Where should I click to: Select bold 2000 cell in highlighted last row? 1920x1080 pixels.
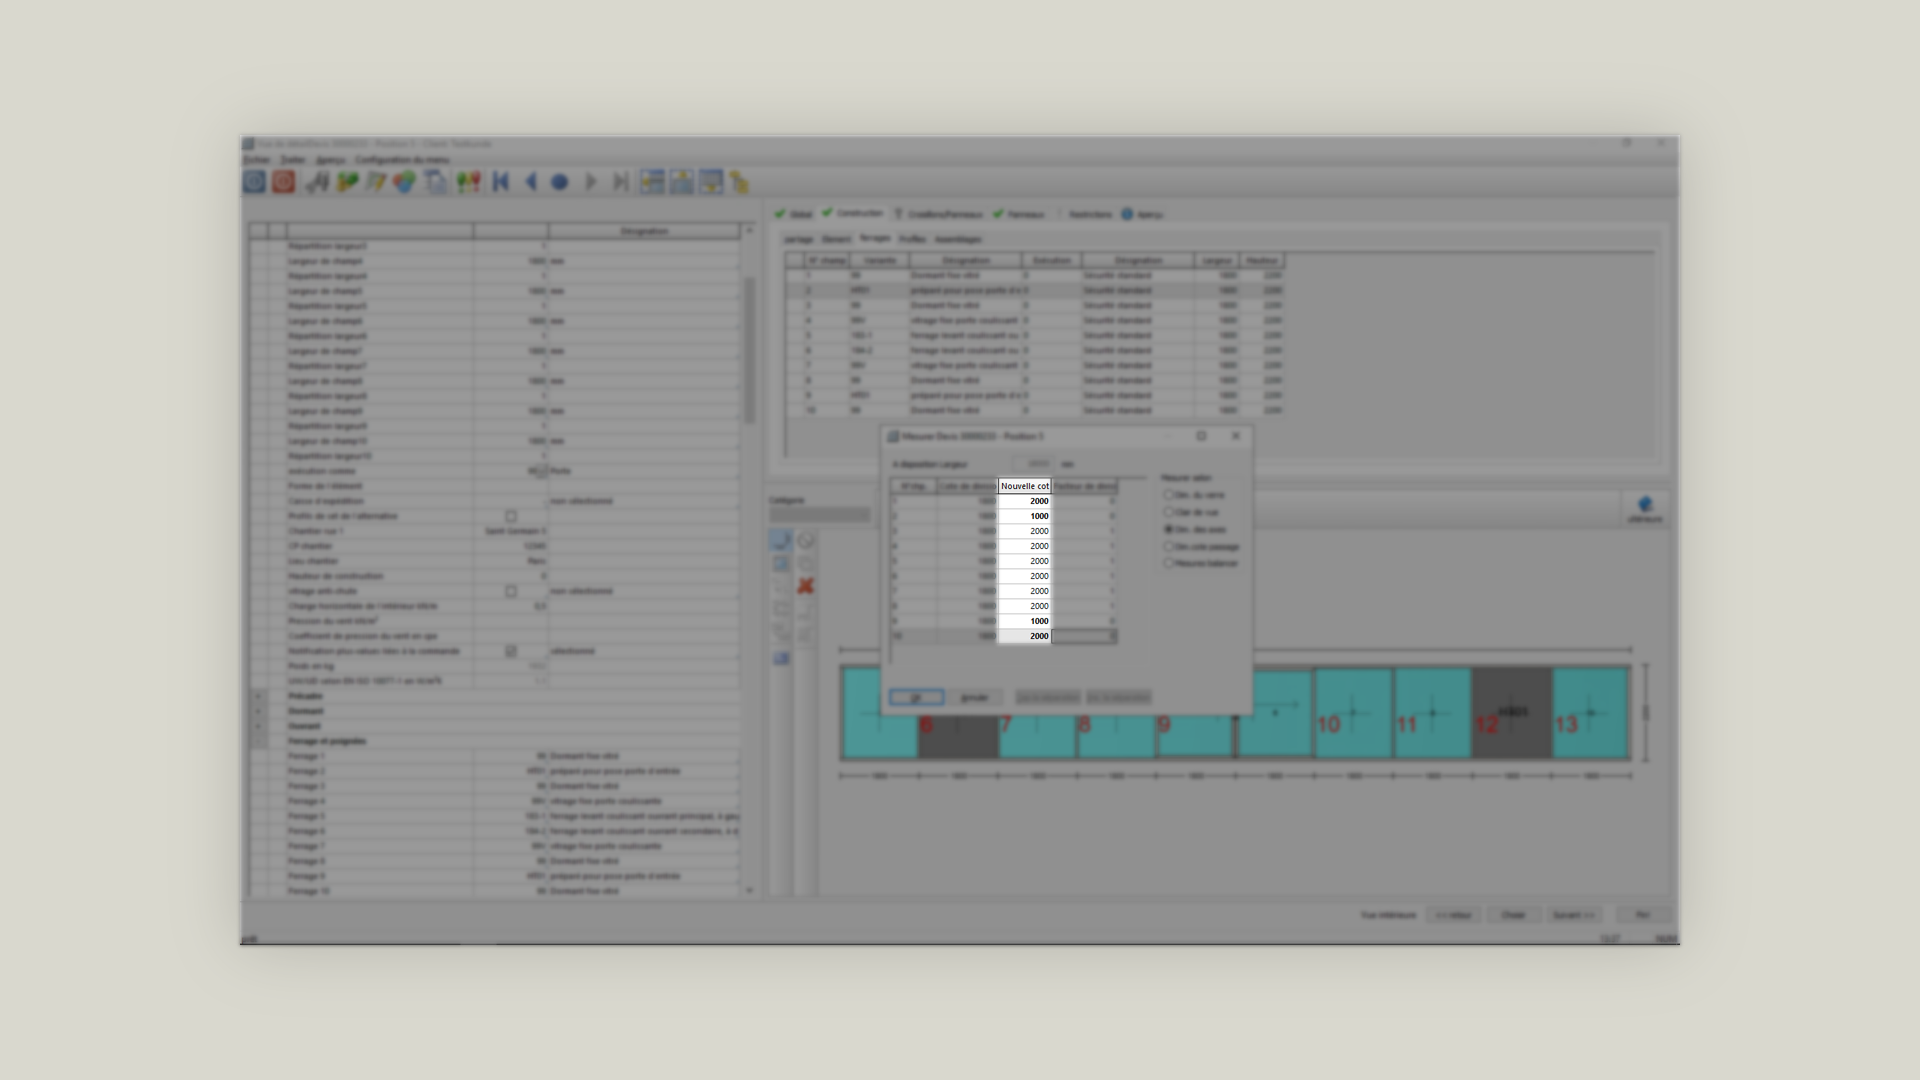pos(1024,636)
